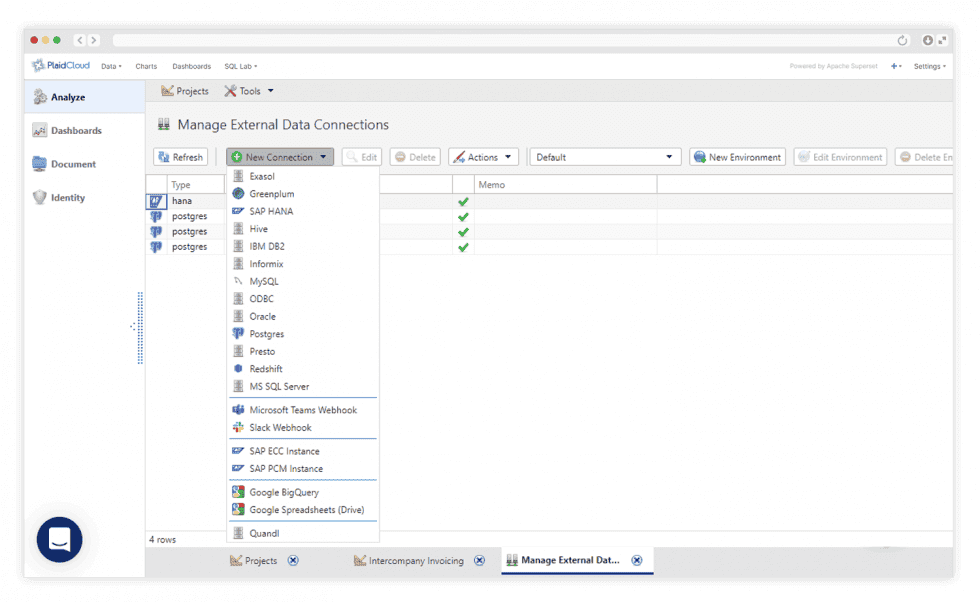The width and height of the screenshot is (980, 602).
Task: Open the SQL Lab dropdown
Action: click(x=241, y=66)
